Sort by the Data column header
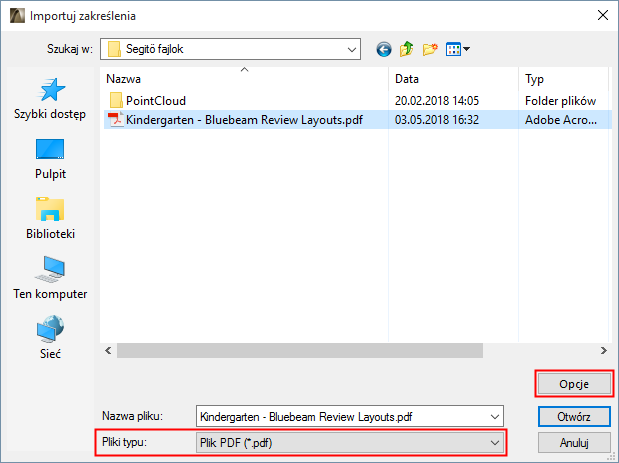 [x=453, y=79]
